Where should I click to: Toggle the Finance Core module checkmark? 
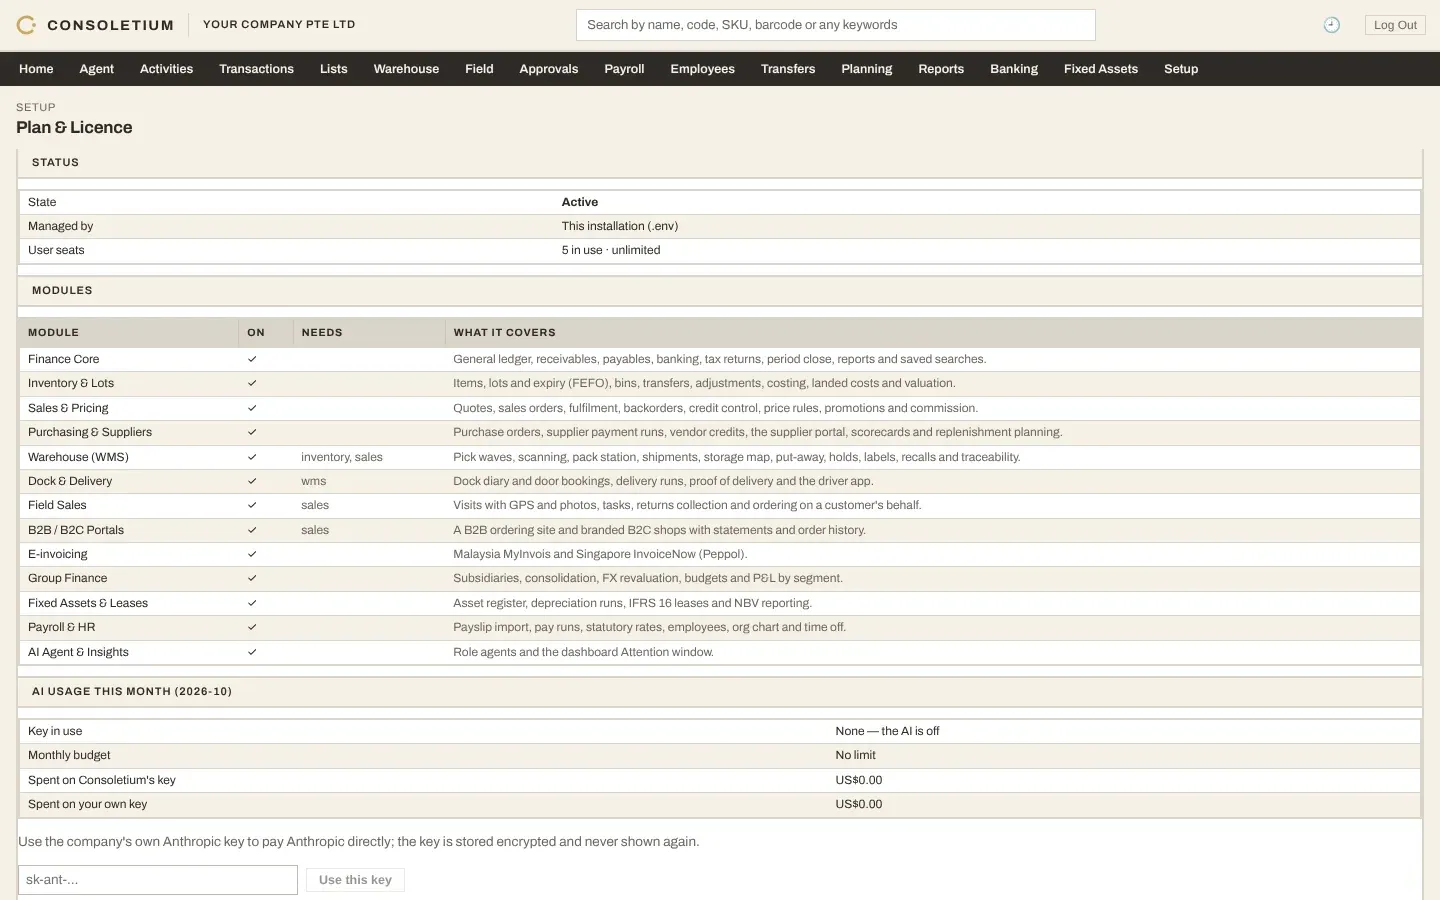coord(252,359)
